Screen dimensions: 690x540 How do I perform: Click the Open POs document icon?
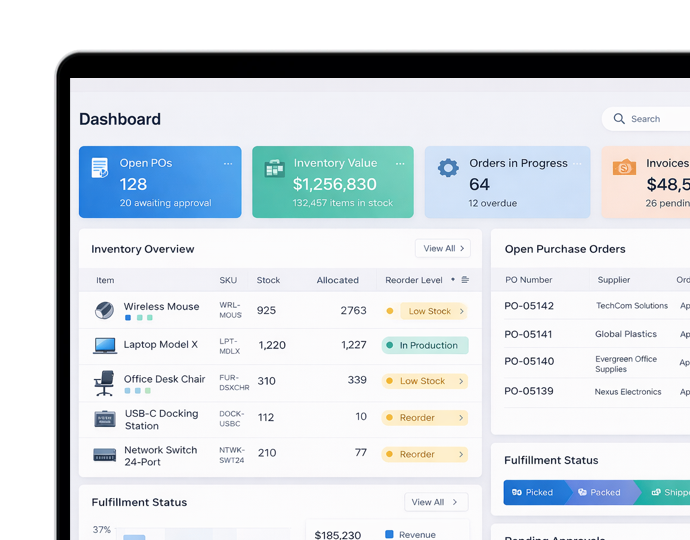tap(99, 168)
